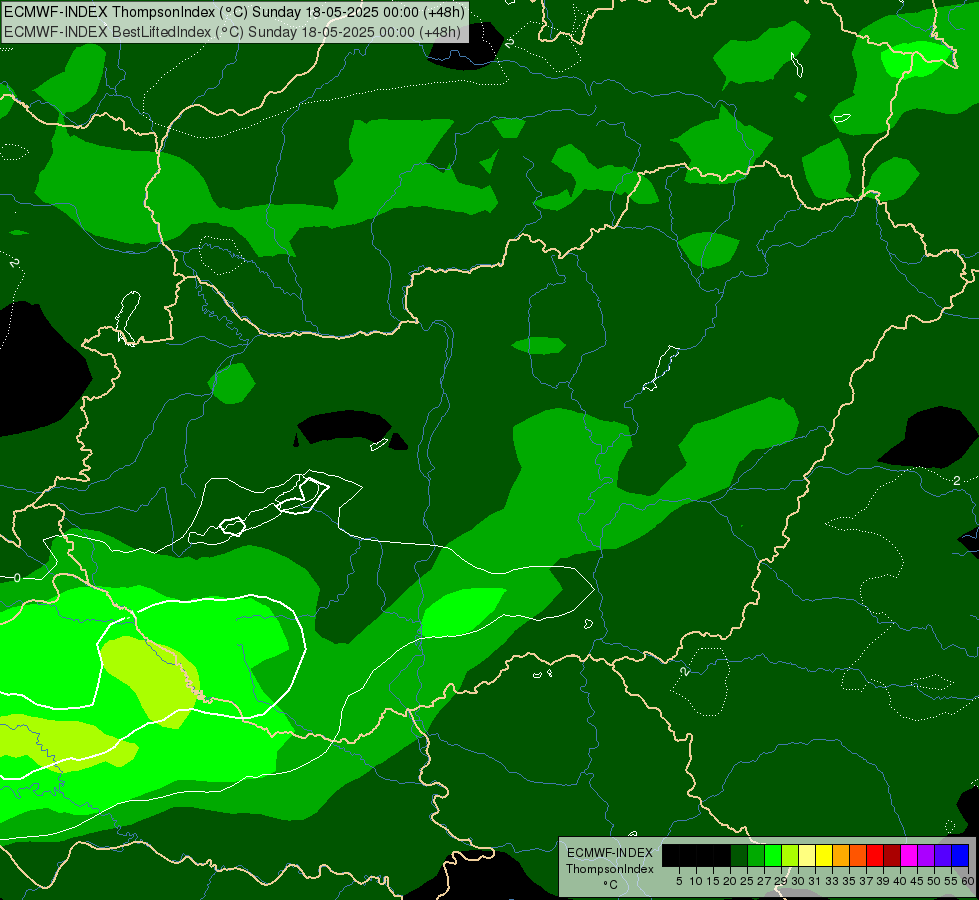The image size is (979, 900).
Task: Click the pure yellow 31–33 legend swatch
Action: [824, 855]
